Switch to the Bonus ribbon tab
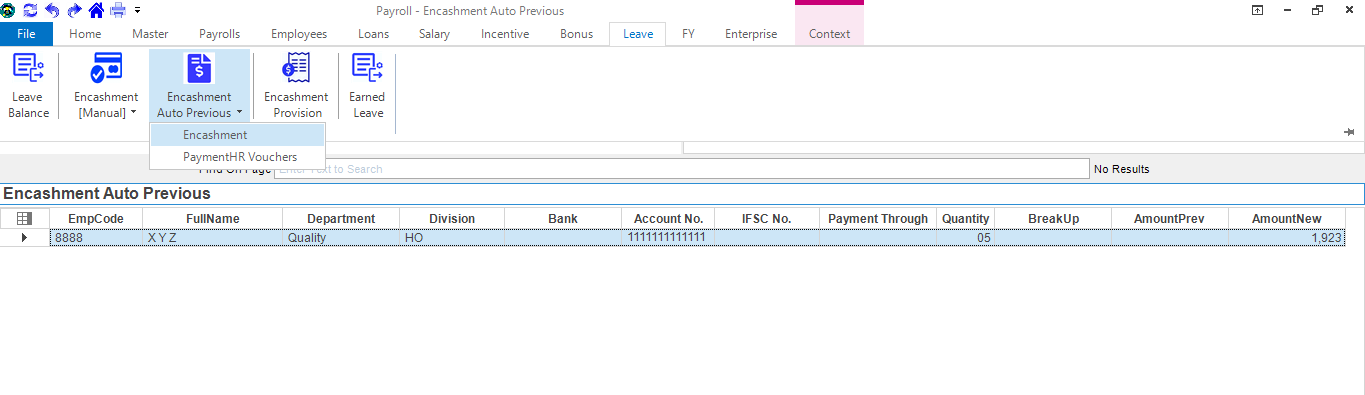The image size is (1365, 395). [576, 34]
